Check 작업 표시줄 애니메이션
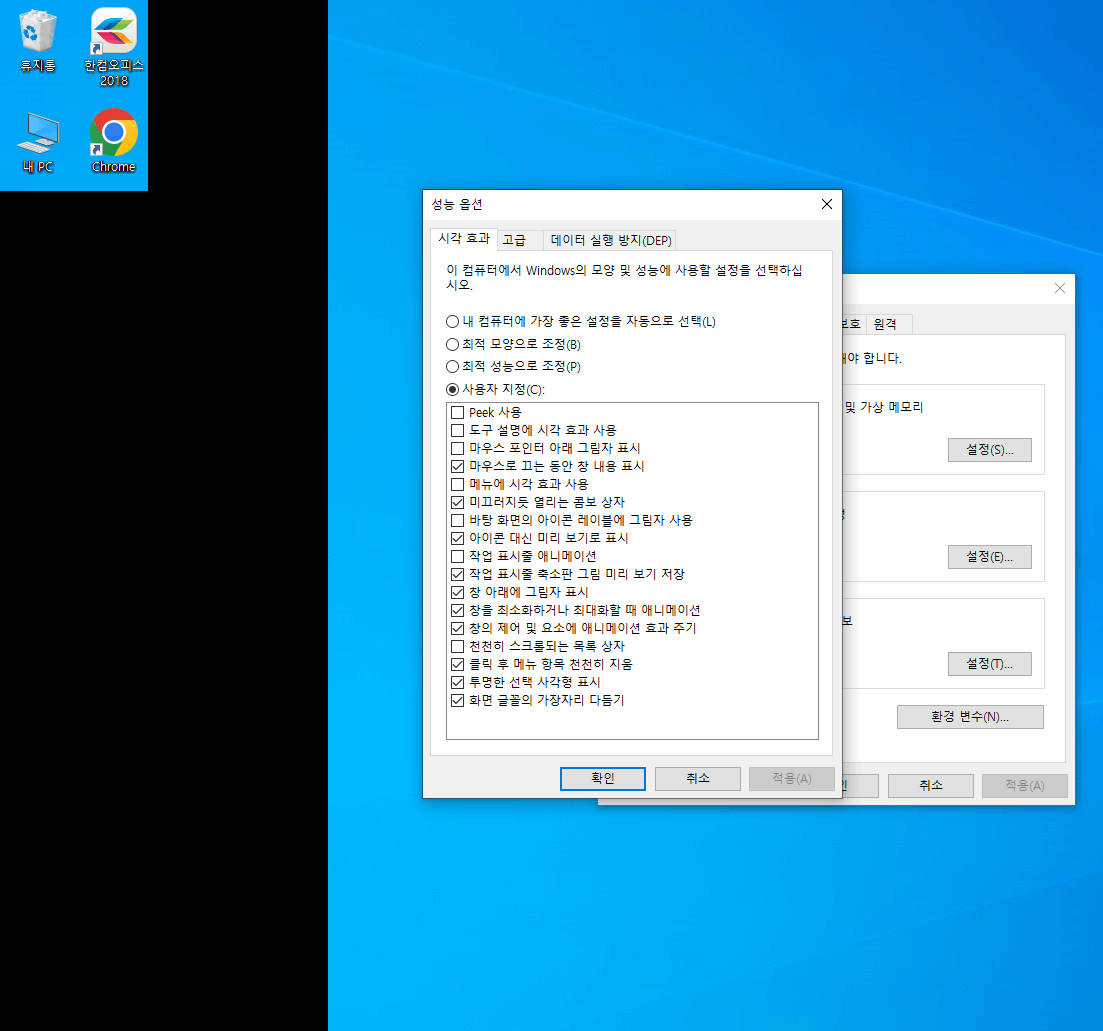1103x1031 pixels. pos(457,556)
